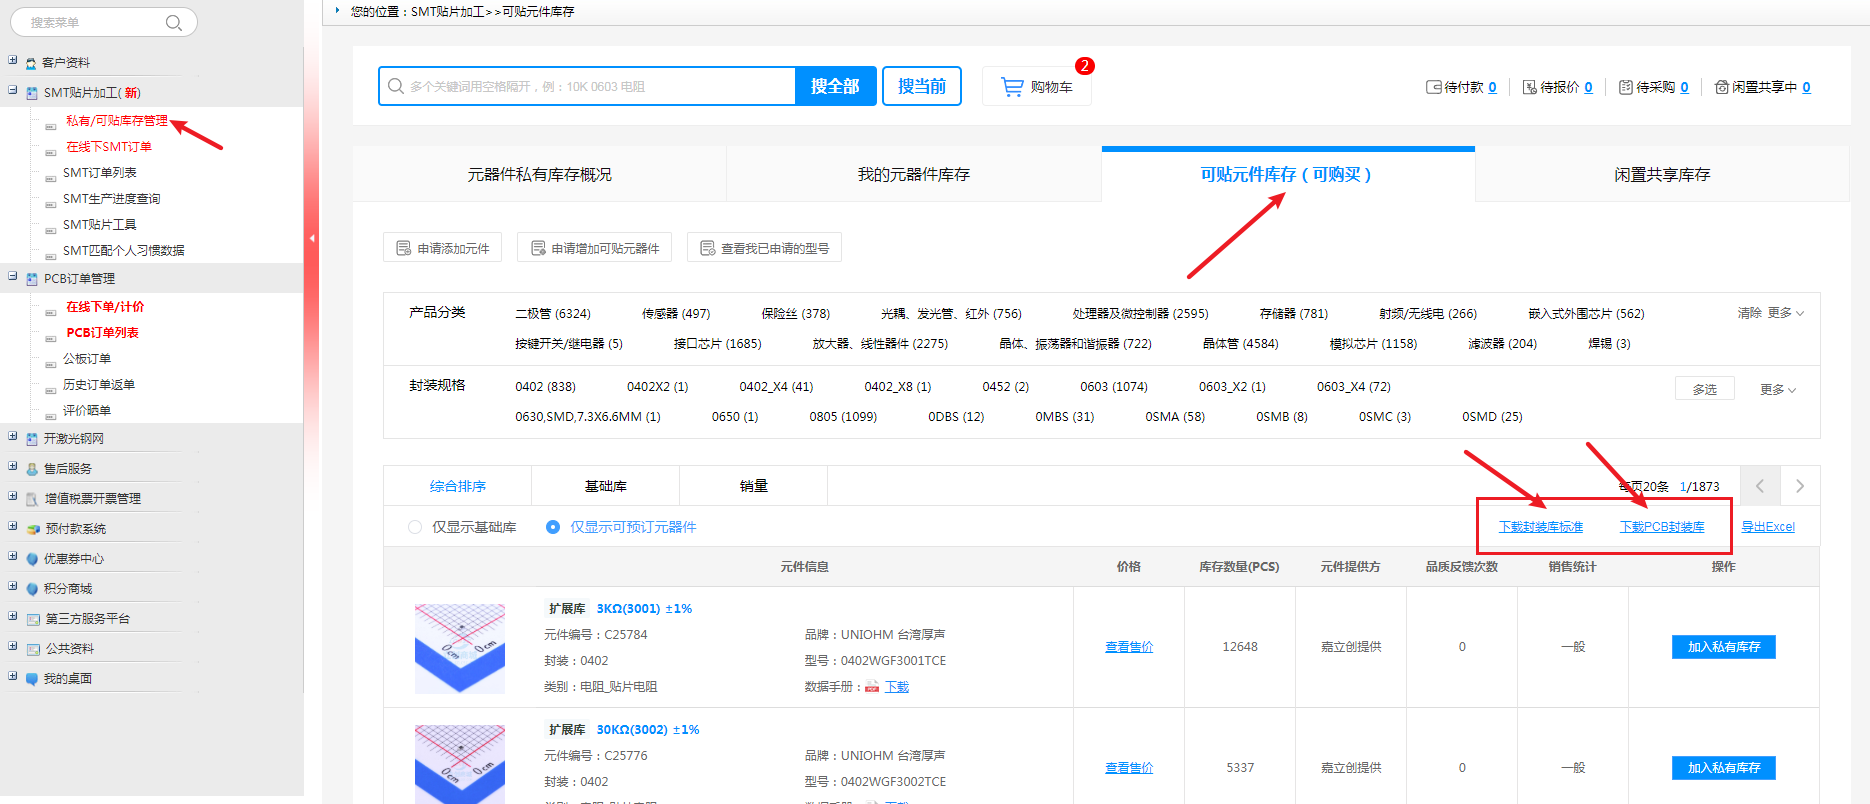Expand more package specifications
This screenshot has width=1870, height=804.
1777,389
